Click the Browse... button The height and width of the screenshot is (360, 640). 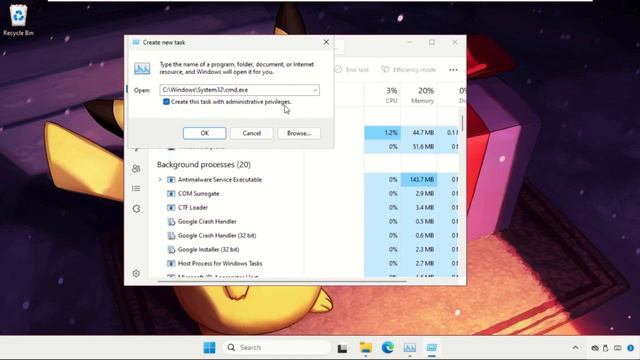(299, 133)
